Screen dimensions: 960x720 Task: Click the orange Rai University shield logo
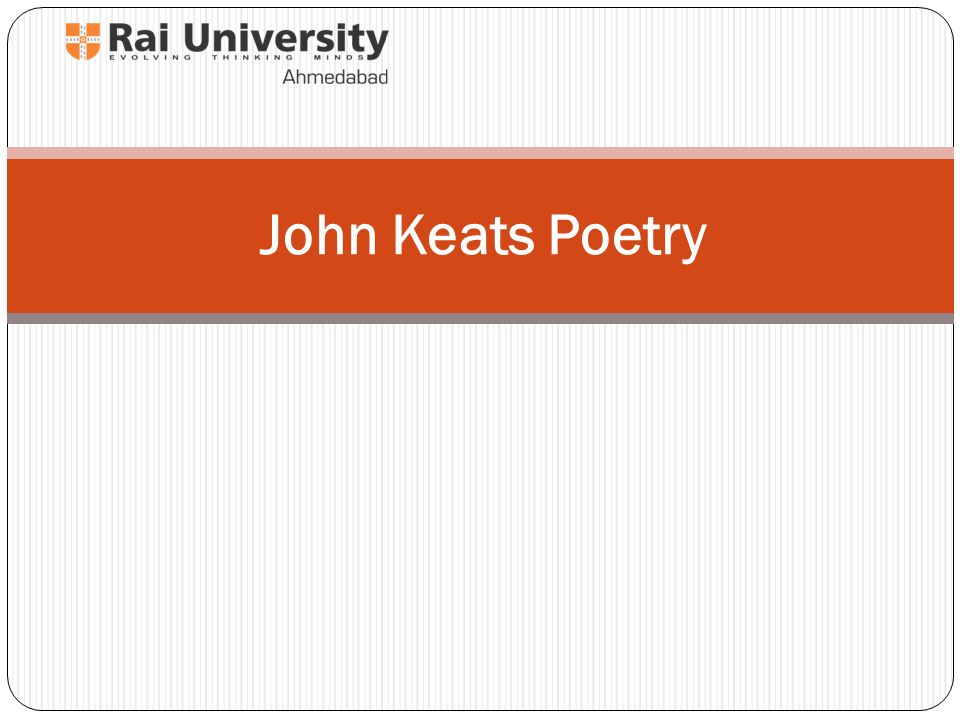click(x=83, y=41)
